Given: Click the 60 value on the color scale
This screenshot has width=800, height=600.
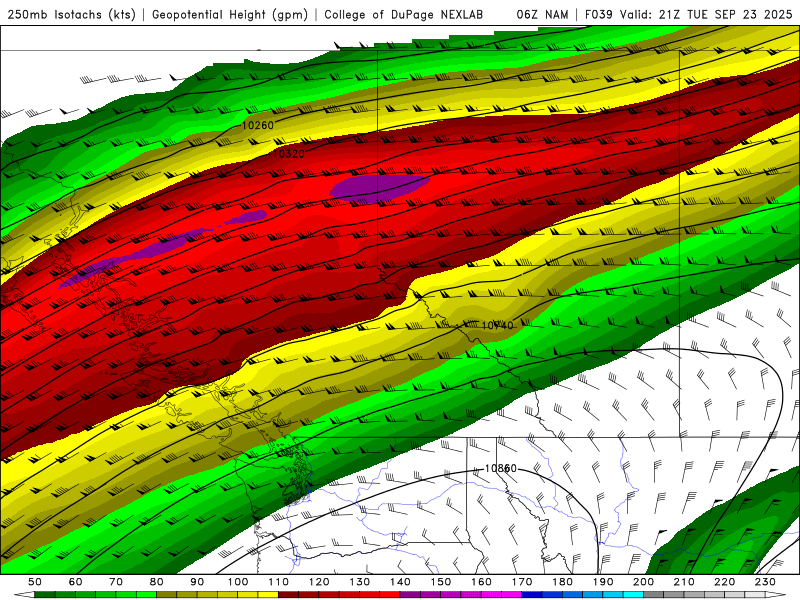Looking at the screenshot, I should 76,582.
